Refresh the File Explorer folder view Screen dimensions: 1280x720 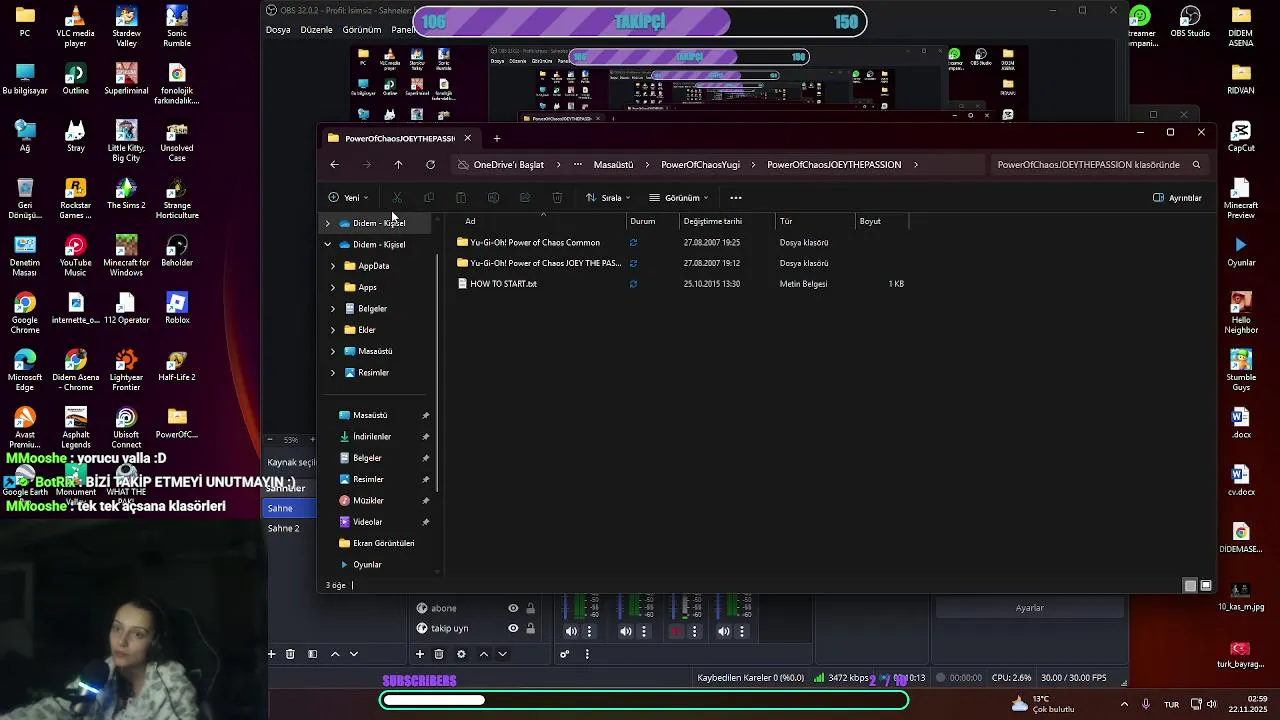pyautogui.click(x=430, y=165)
